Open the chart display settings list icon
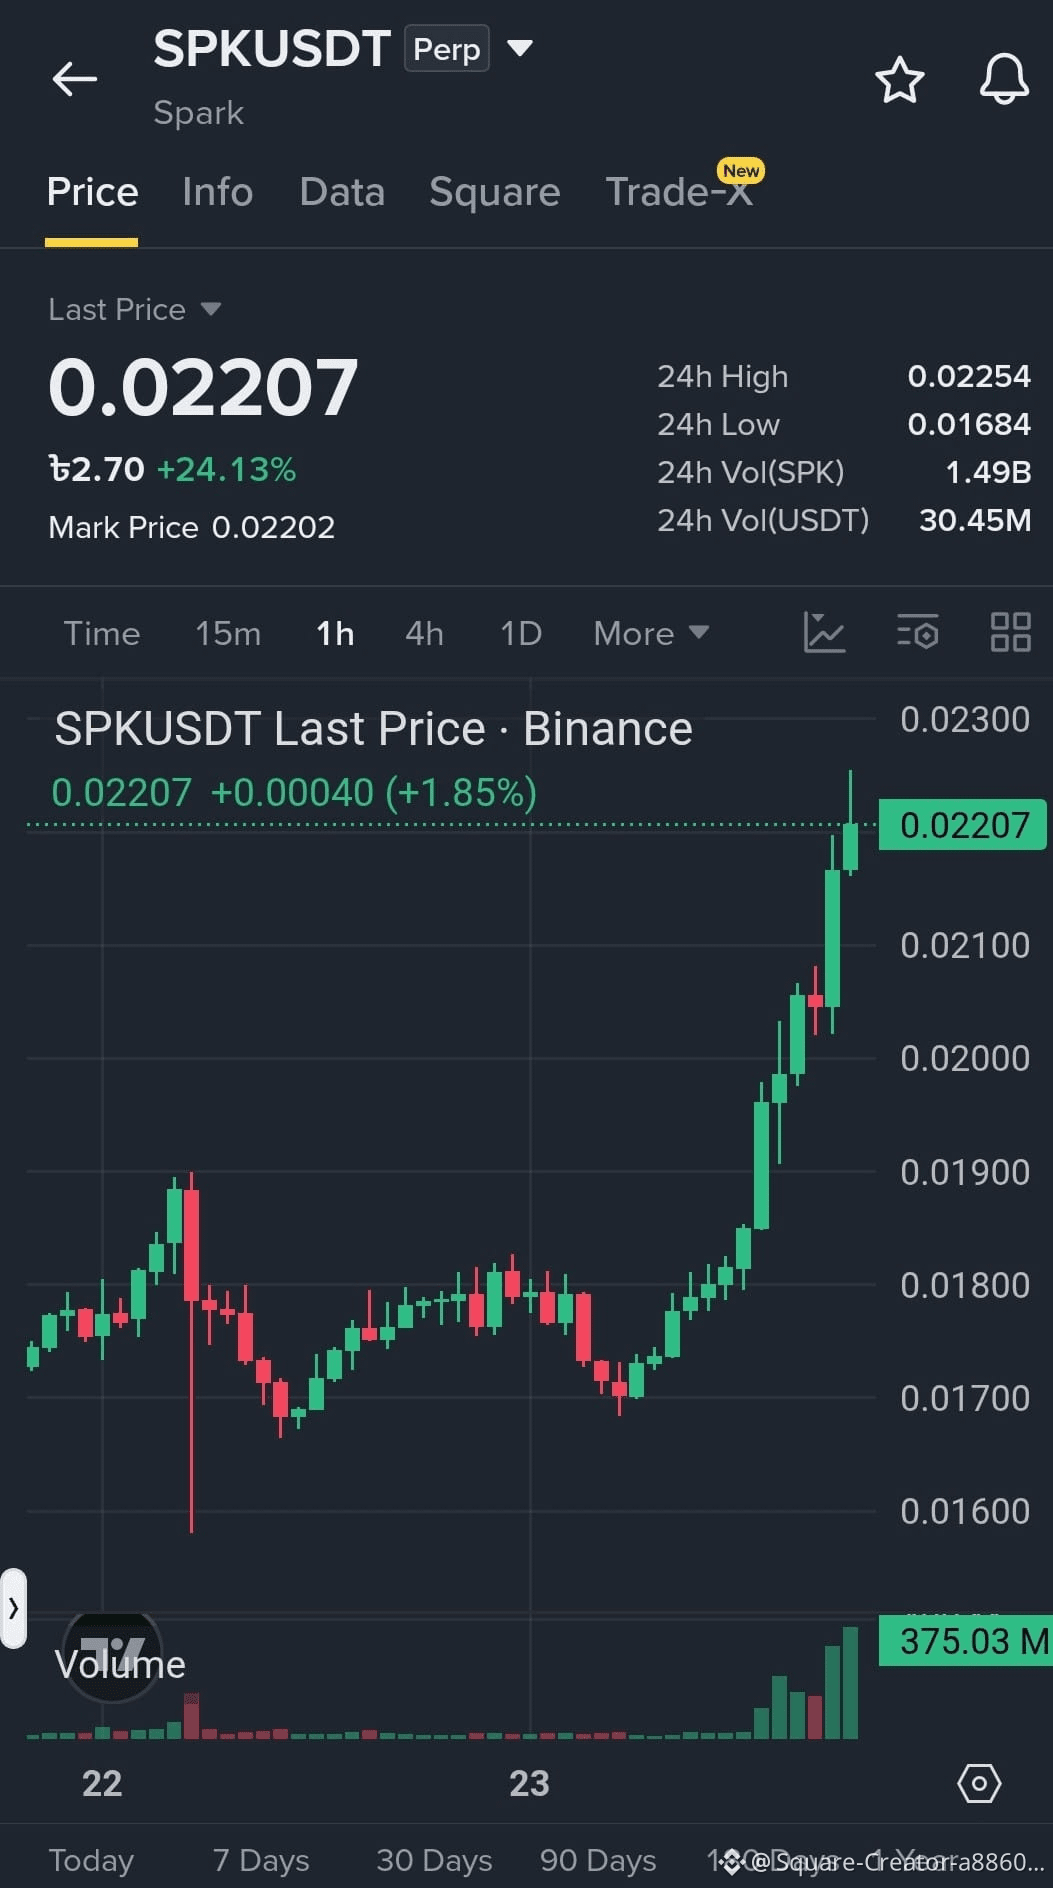The width and height of the screenshot is (1053, 1888). (917, 633)
